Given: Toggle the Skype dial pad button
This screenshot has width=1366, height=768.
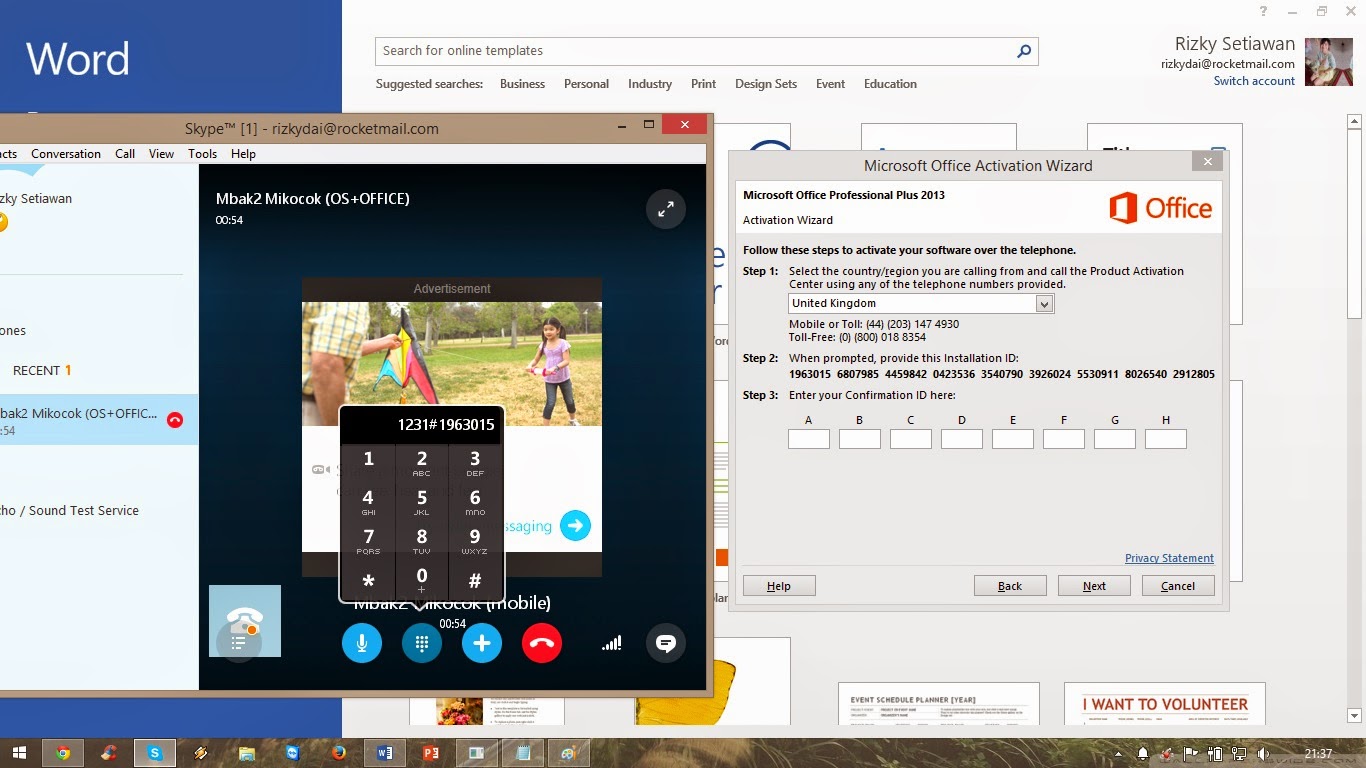Looking at the screenshot, I should click(x=422, y=643).
